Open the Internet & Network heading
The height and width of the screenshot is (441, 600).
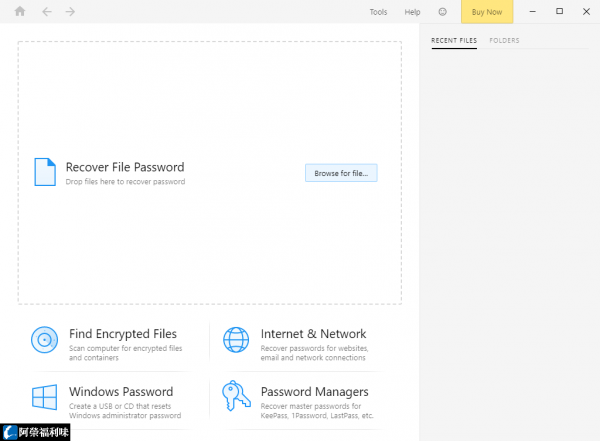(x=313, y=334)
